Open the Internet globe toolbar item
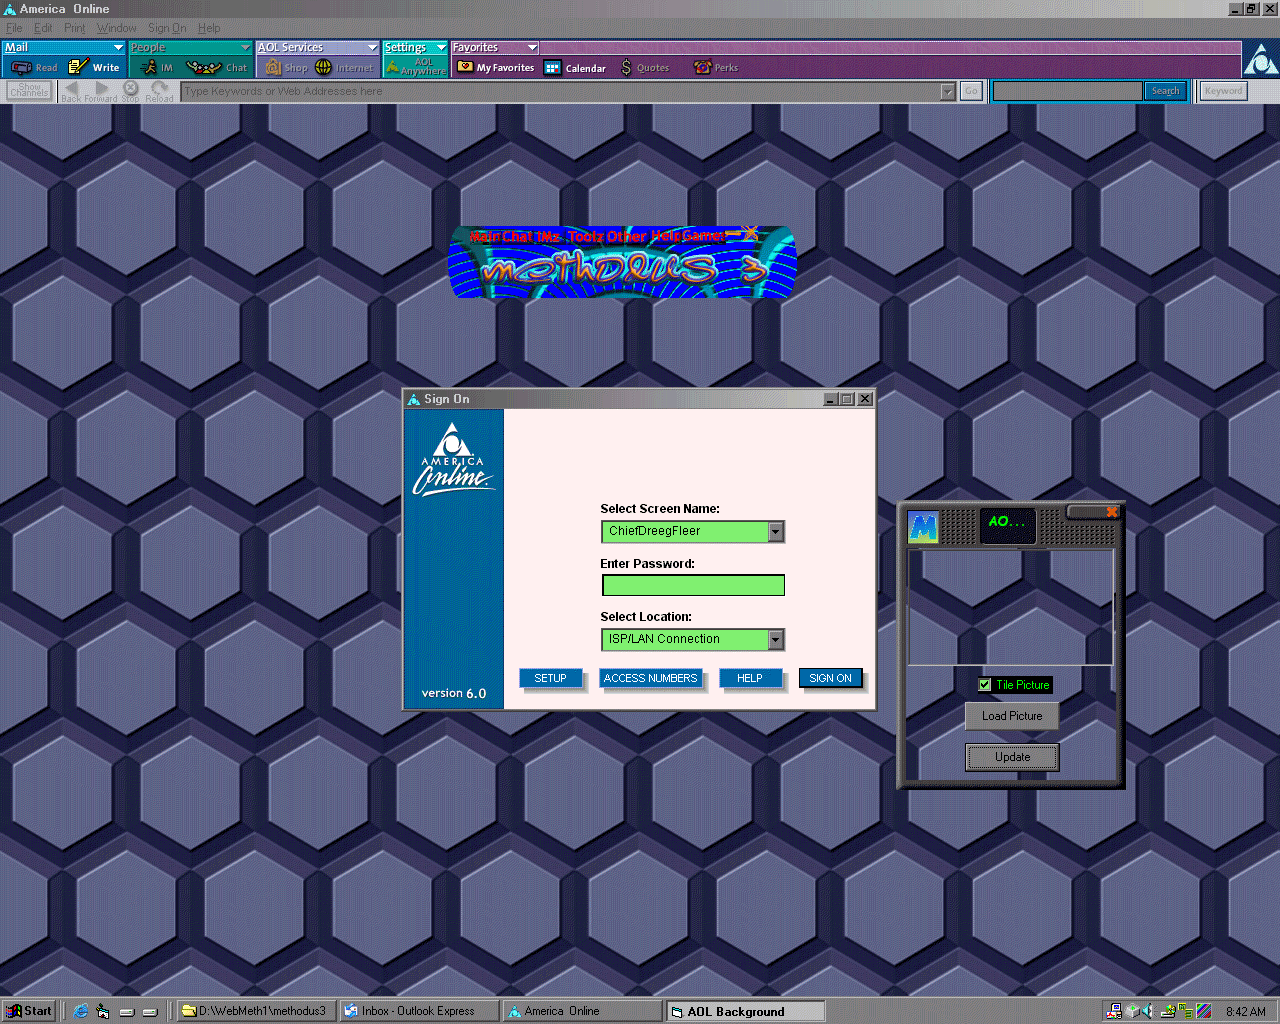This screenshot has height=1024, width=1280. 344,68
